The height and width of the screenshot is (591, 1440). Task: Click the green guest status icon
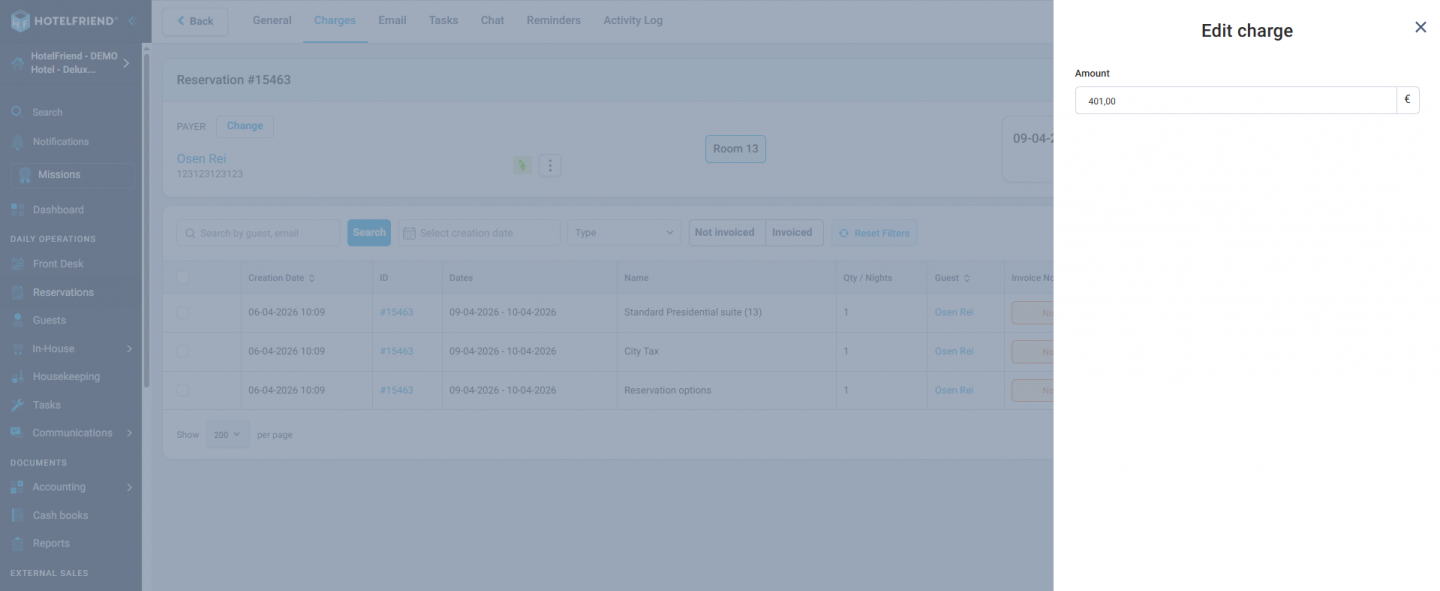[x=522, y=164]
